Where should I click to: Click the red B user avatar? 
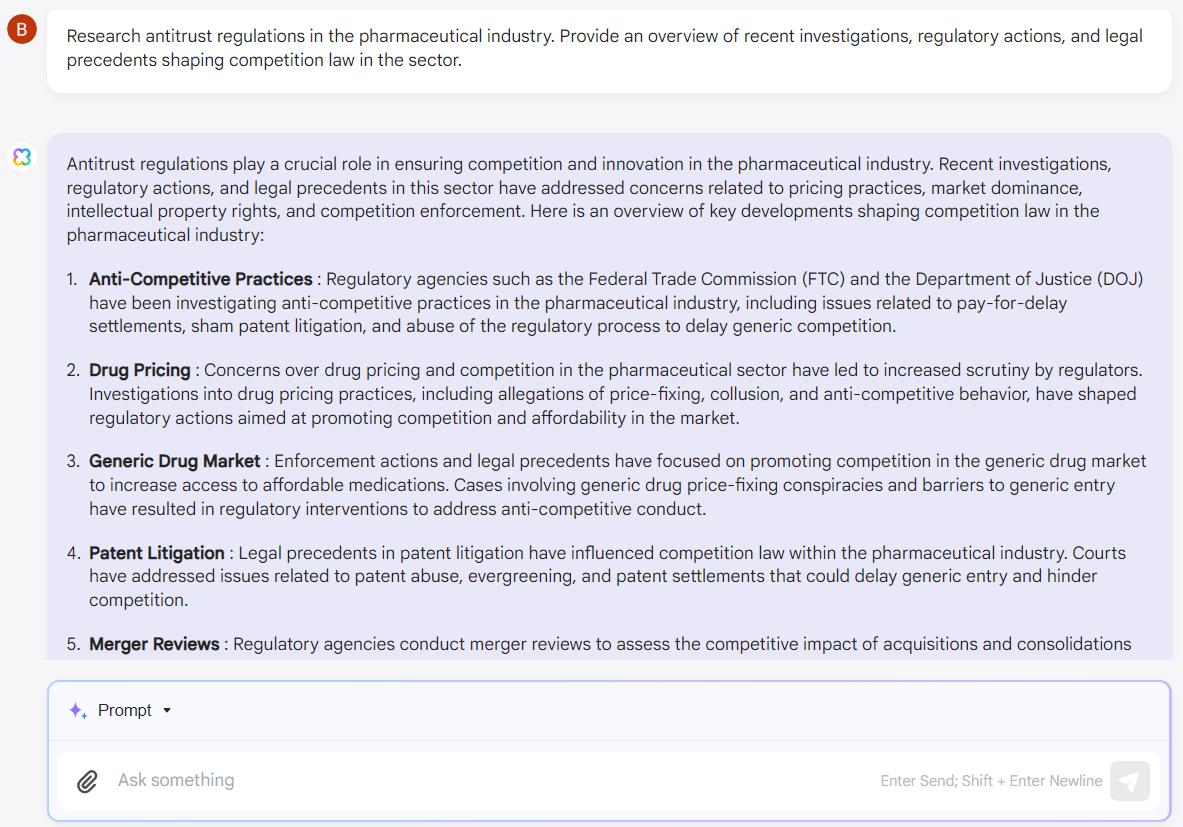point(22,29)
